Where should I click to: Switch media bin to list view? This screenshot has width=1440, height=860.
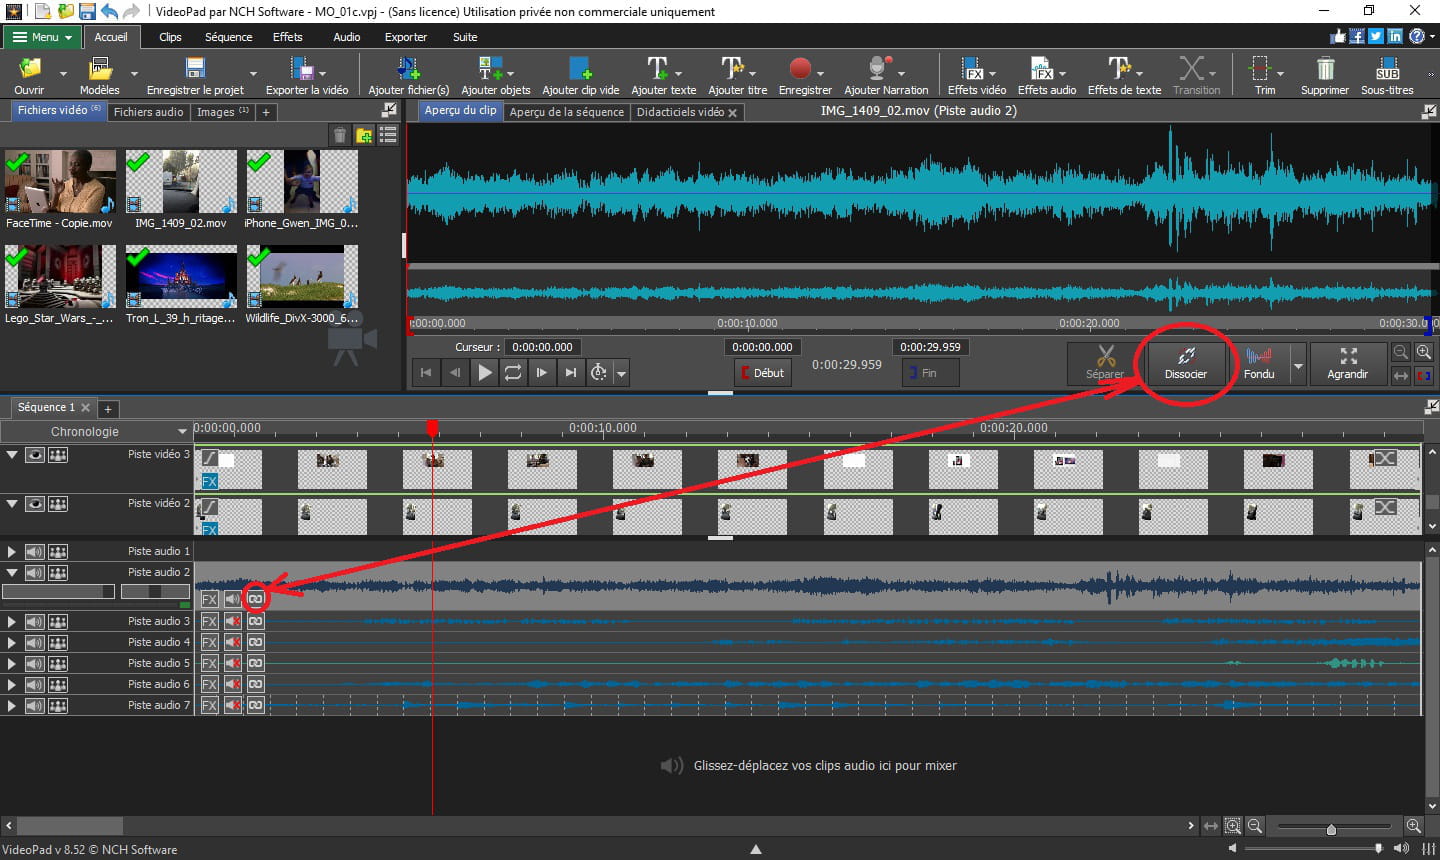tap(388, 135)
